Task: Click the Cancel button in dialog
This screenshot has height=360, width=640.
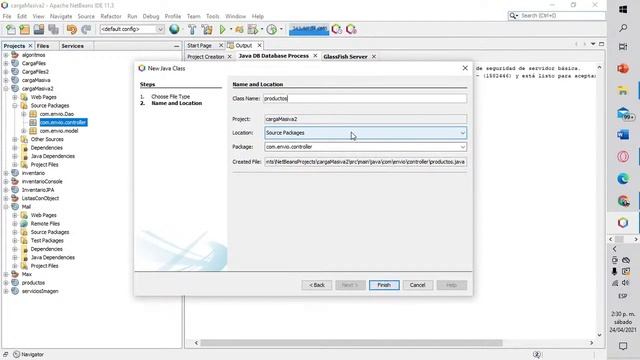Action: [x=417, y=285]
